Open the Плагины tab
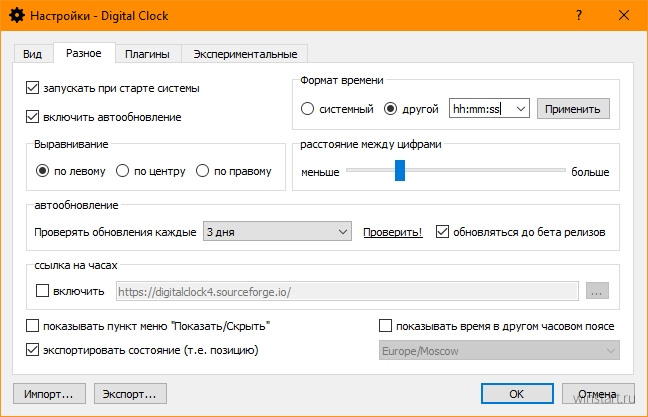Screen dimensions: 648x417 pos(148,54)
